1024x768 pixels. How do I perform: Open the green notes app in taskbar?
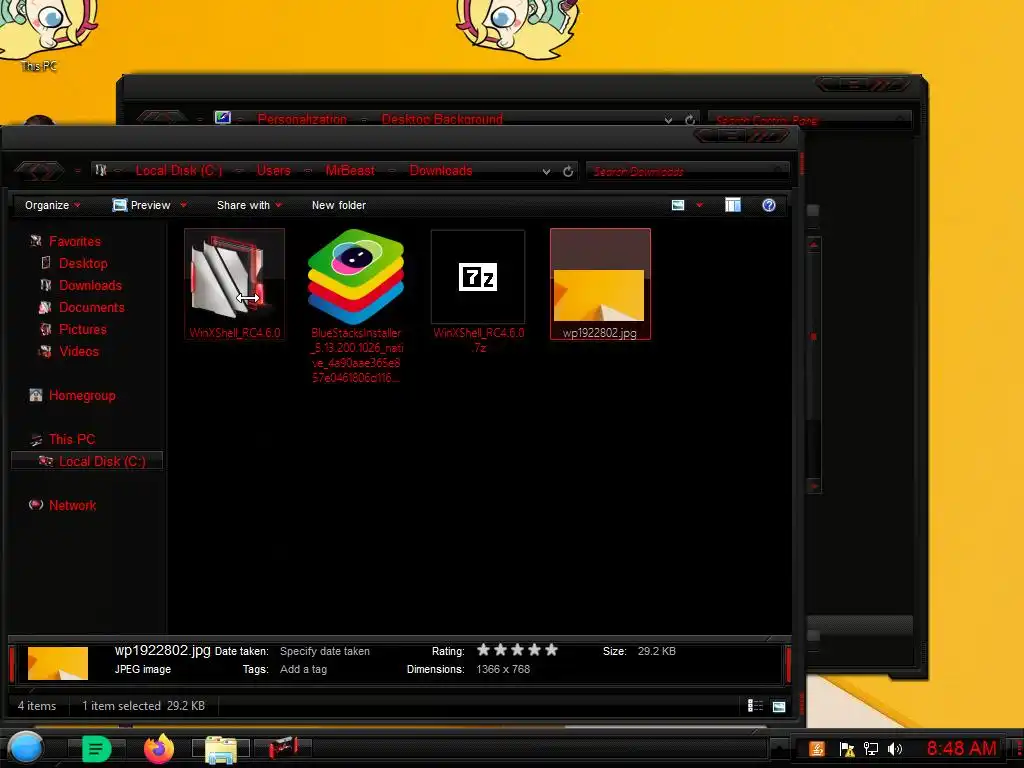97,748
